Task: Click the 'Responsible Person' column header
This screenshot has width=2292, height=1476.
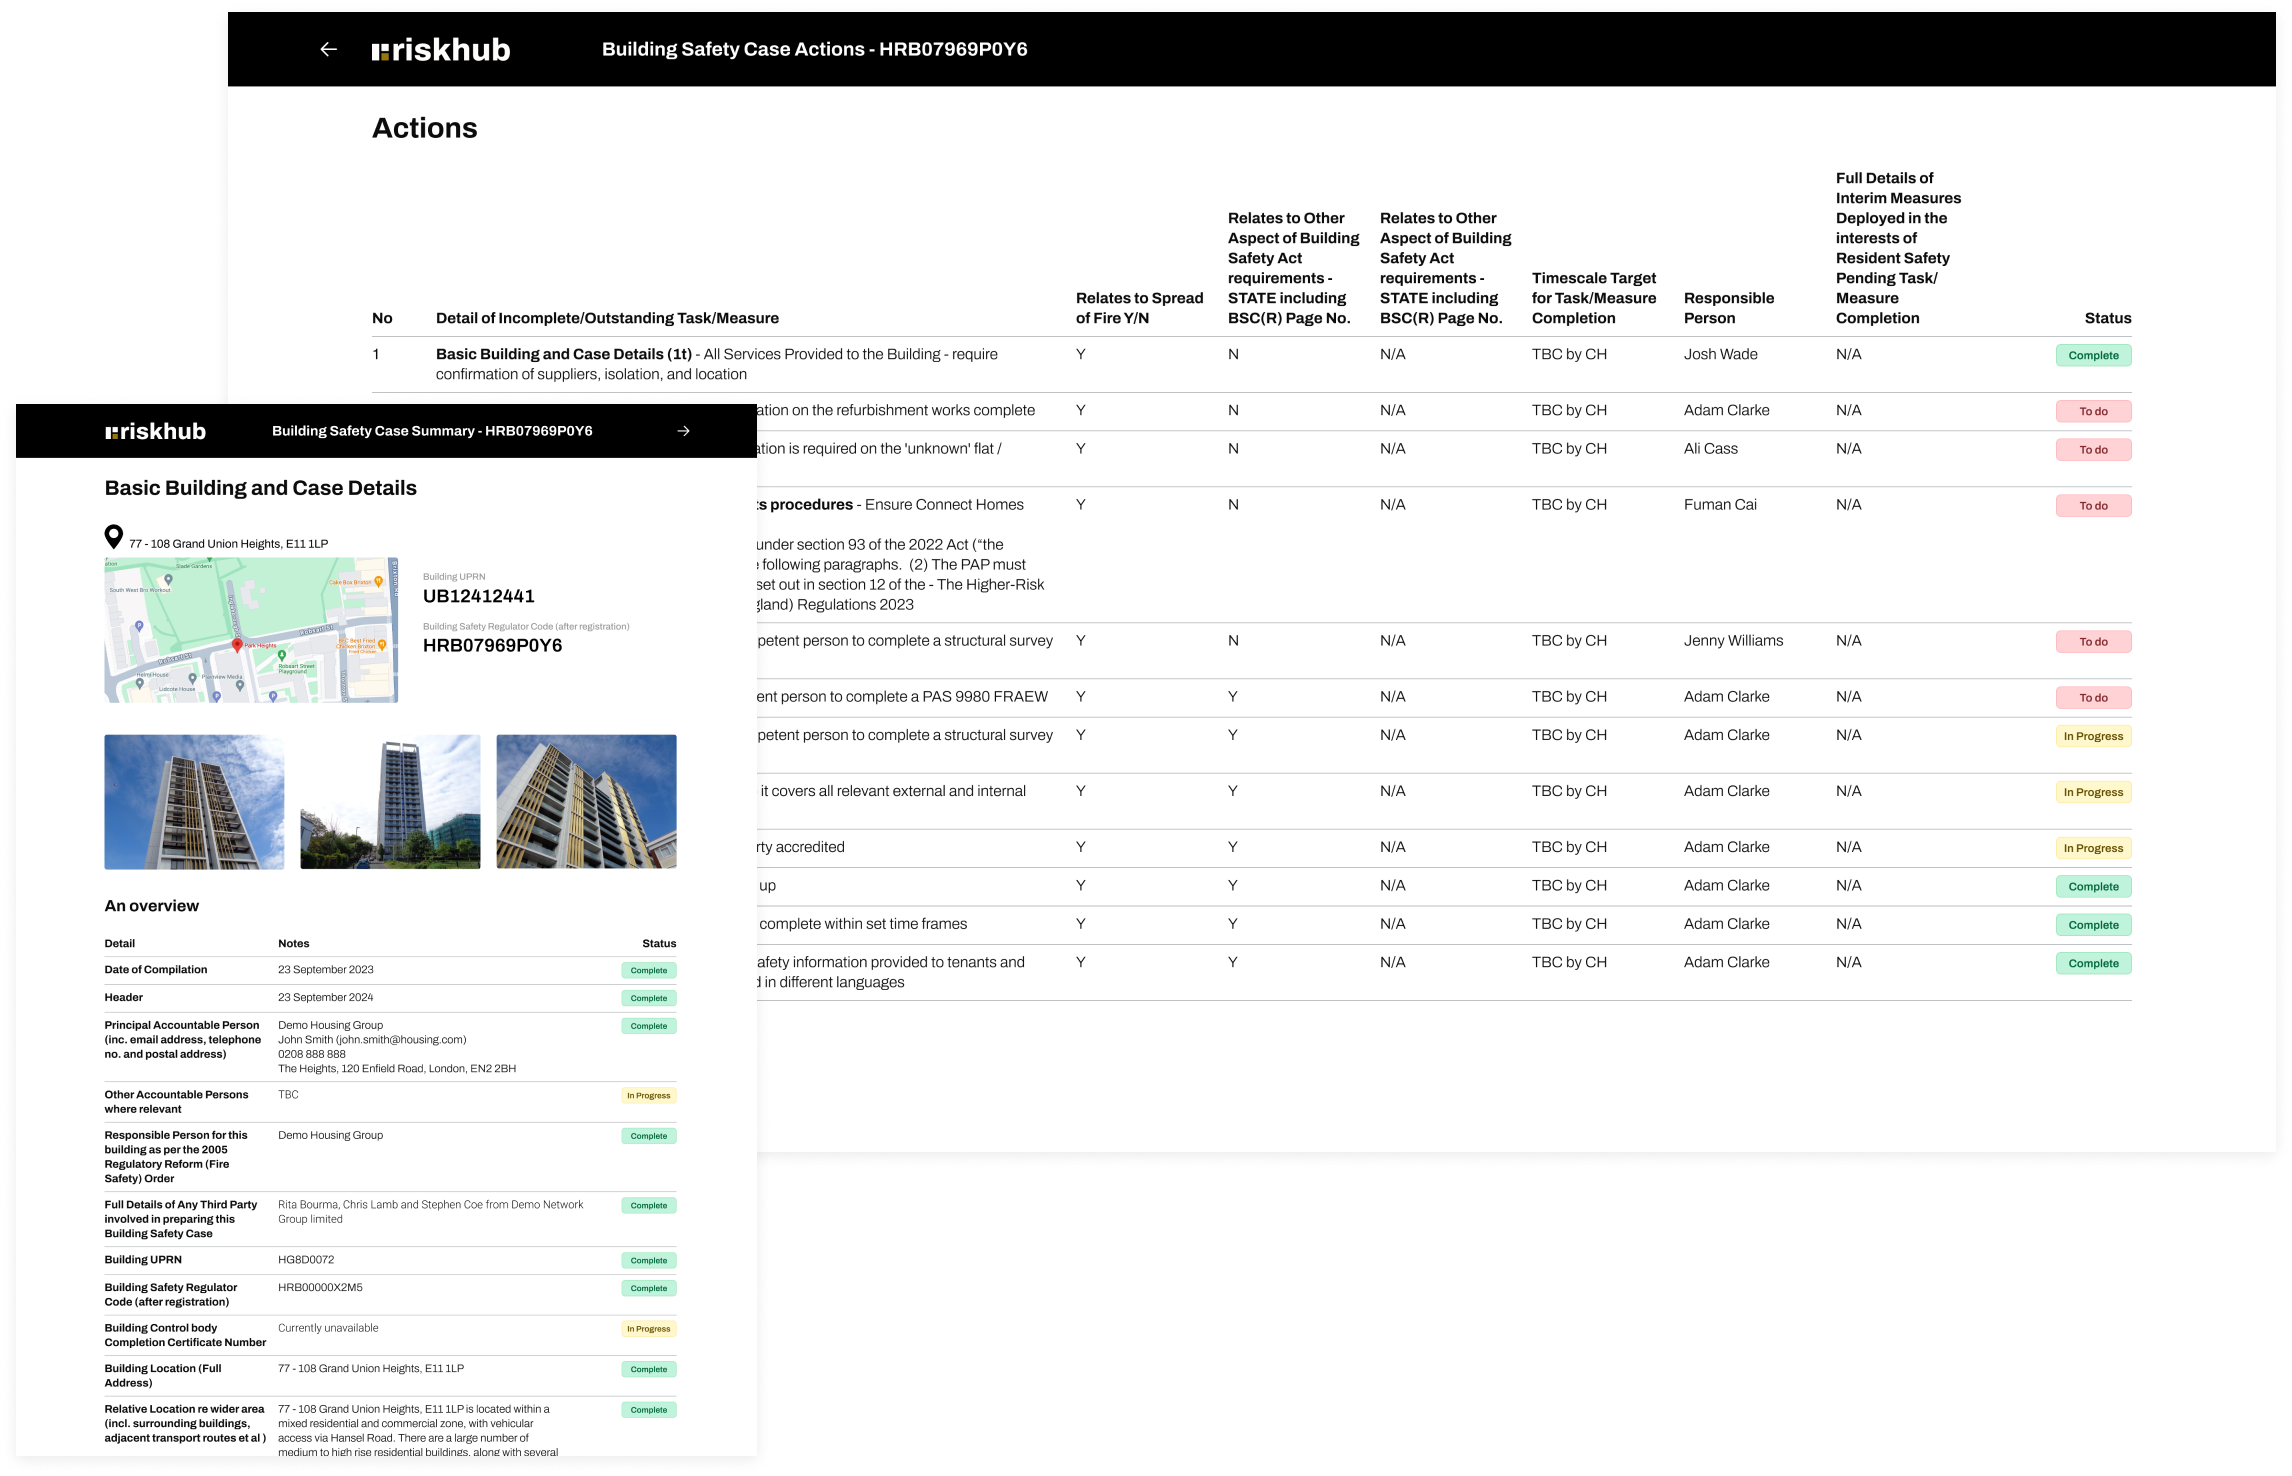Action: [x=1729, y=308]
